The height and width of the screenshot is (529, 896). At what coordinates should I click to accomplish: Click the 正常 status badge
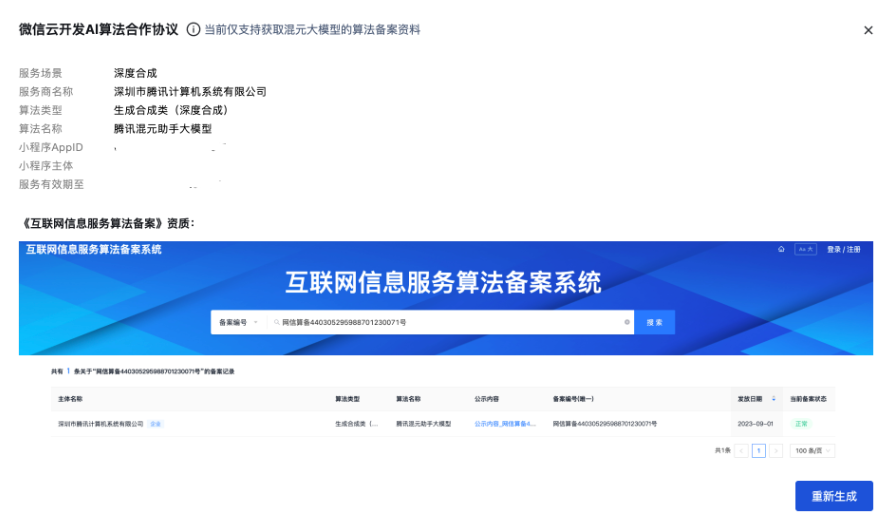[801, 424]
